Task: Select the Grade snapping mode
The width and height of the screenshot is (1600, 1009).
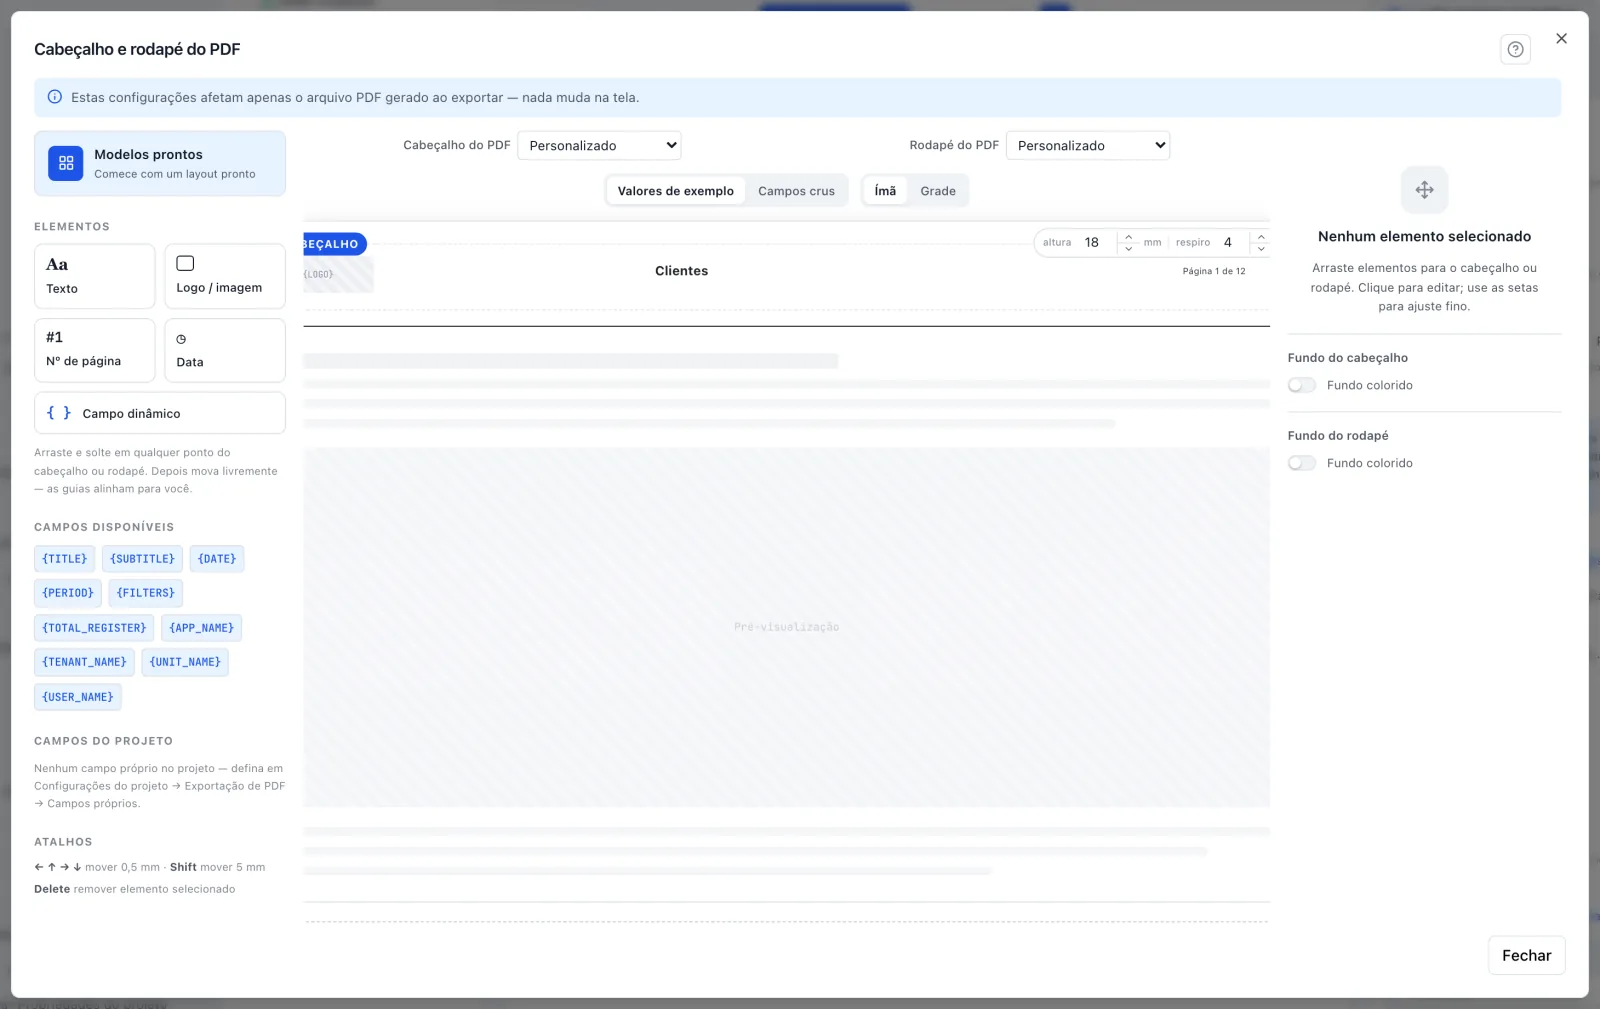Action: pyautogui.click(x=938, y=191)
